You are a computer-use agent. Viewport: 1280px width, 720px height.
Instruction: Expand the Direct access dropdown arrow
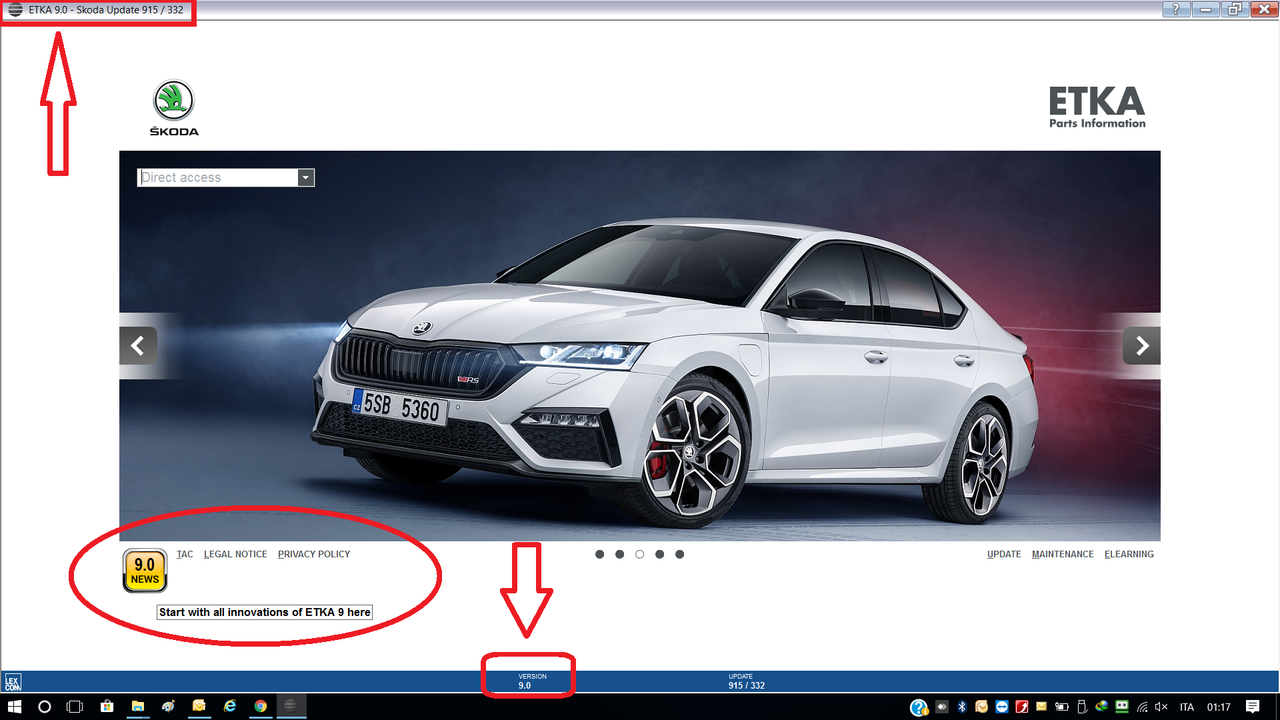click(306, 177)
